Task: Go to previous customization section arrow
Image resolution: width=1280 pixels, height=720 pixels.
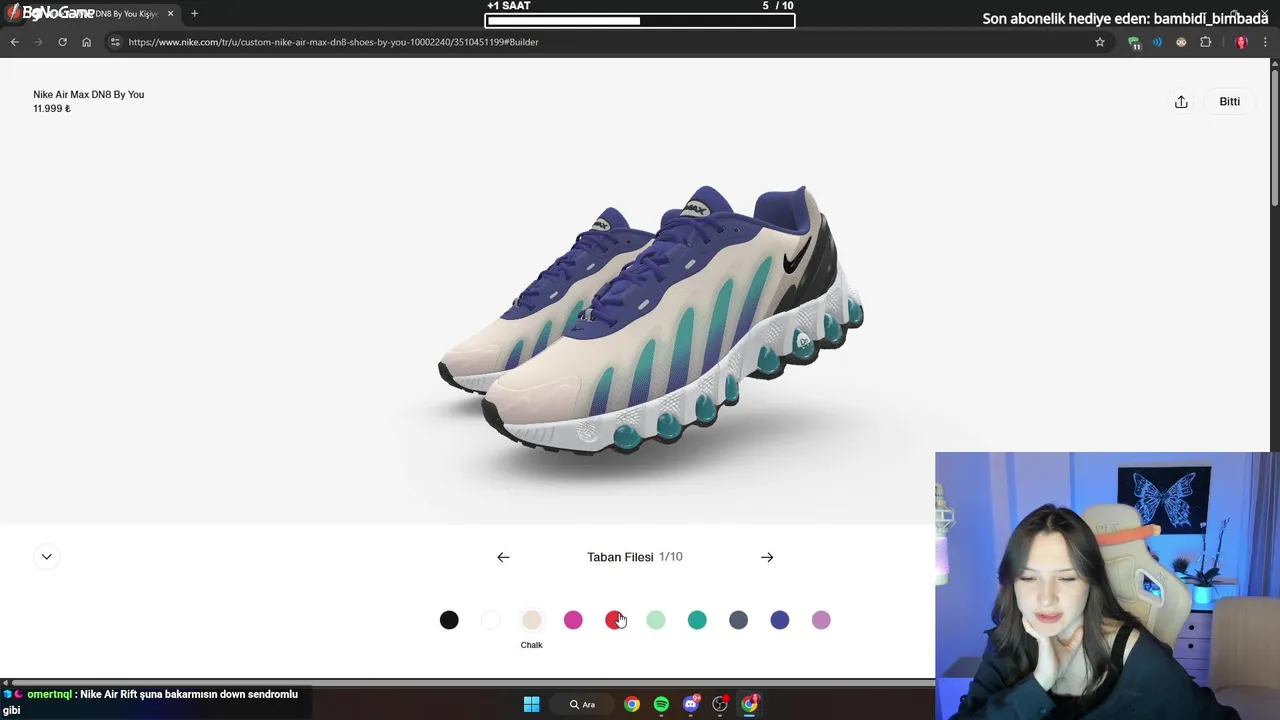Action: click(x=503, y=557)
